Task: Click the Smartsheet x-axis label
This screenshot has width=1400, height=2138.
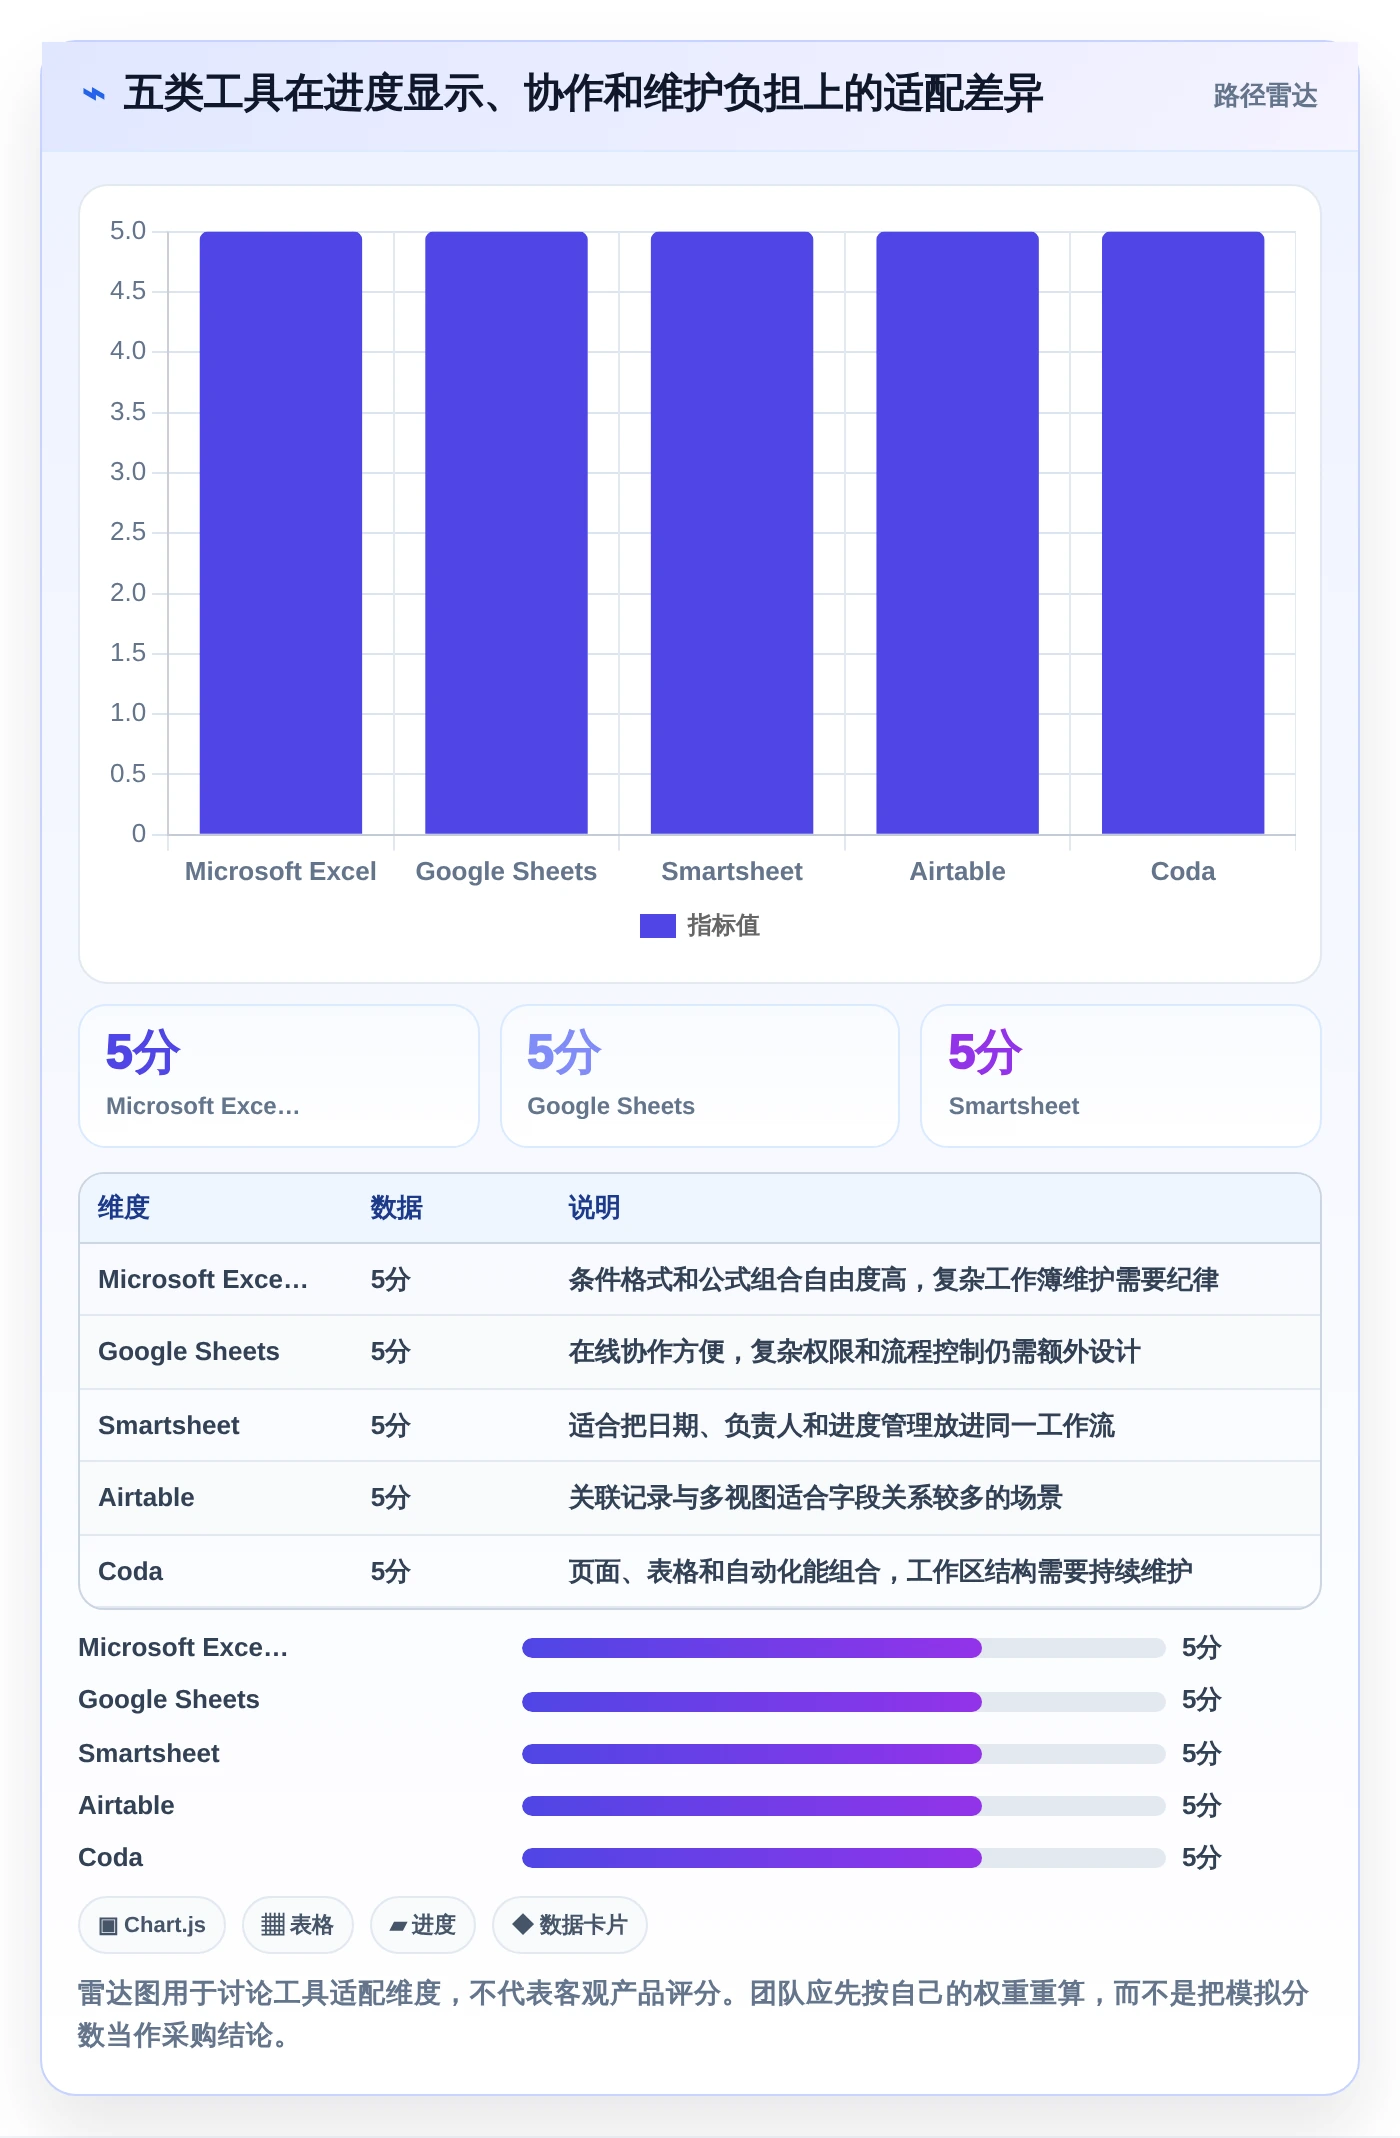Action: (x=732, y=871)
